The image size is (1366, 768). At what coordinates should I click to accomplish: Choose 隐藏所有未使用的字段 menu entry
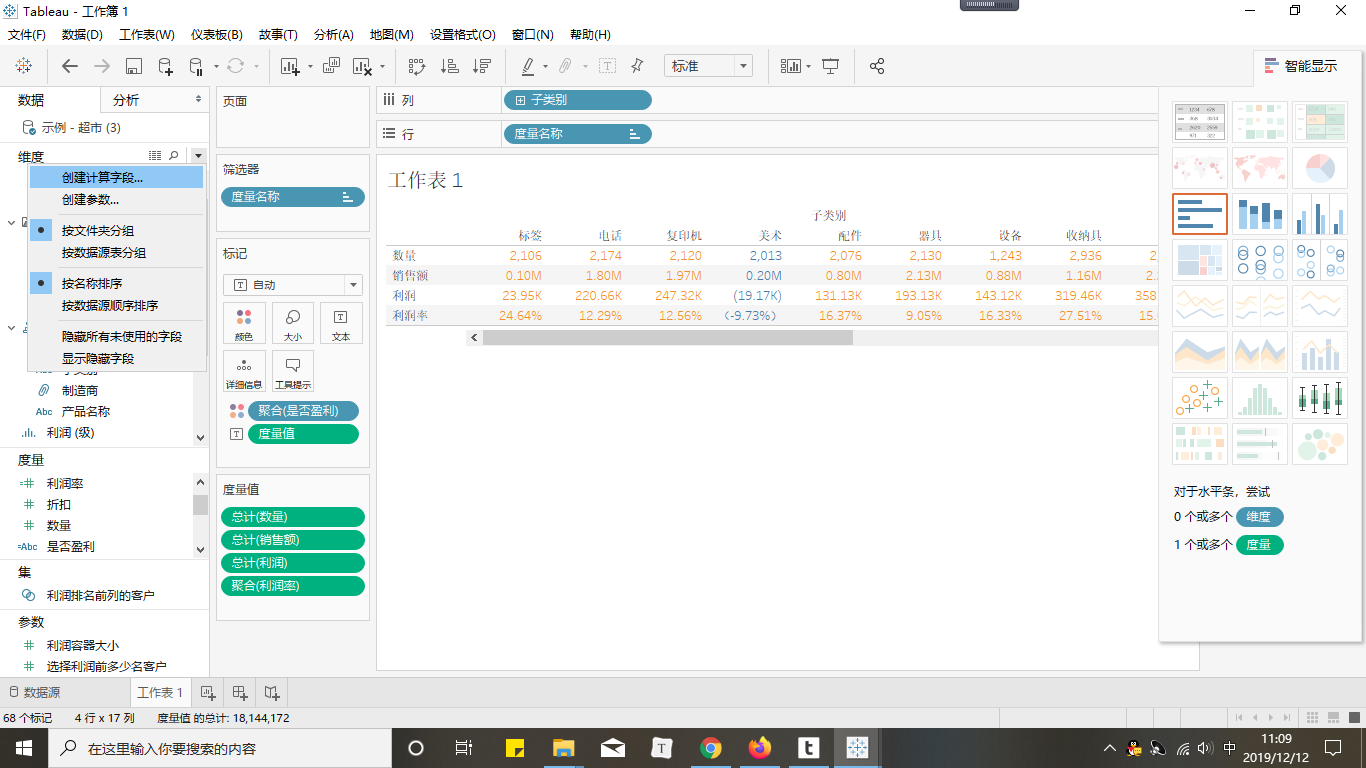(116, 337)
